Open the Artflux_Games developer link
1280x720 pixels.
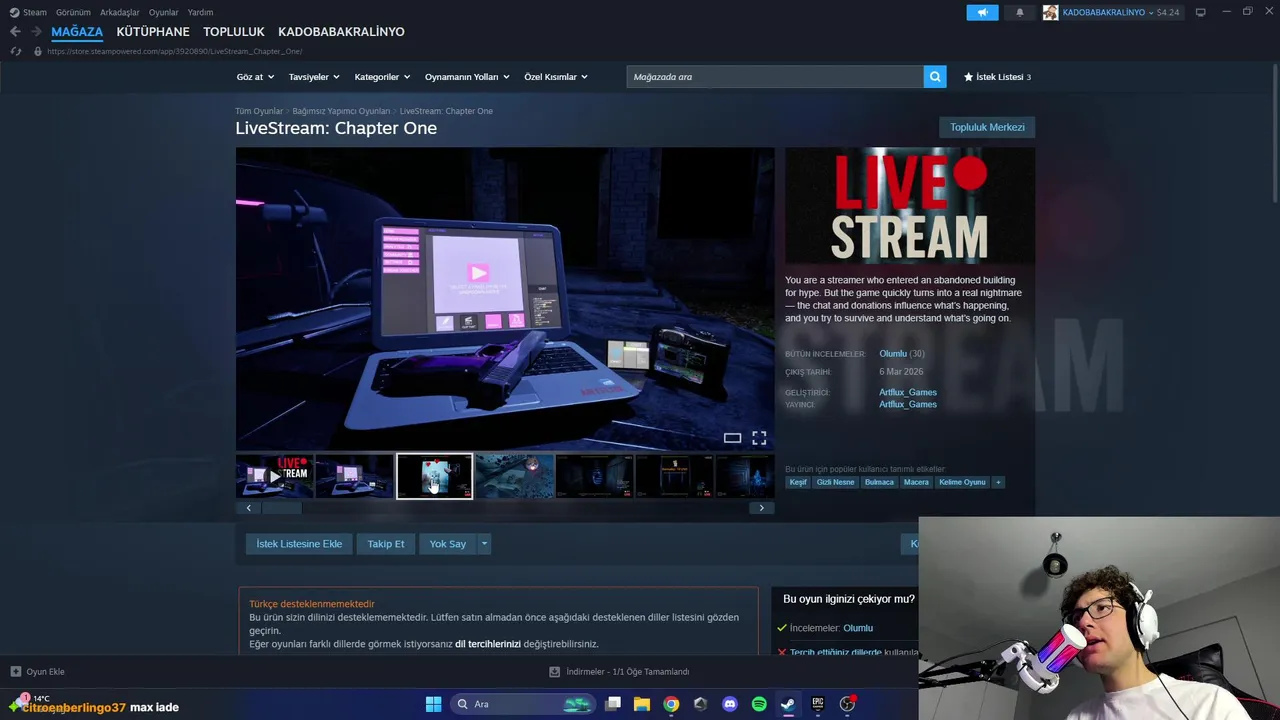908,392
